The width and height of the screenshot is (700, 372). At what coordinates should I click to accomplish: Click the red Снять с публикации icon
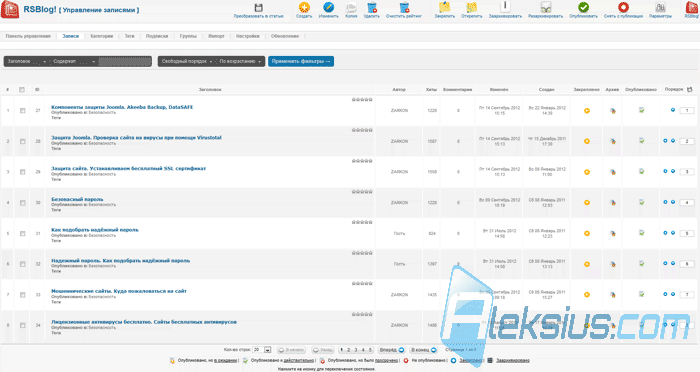623,8
